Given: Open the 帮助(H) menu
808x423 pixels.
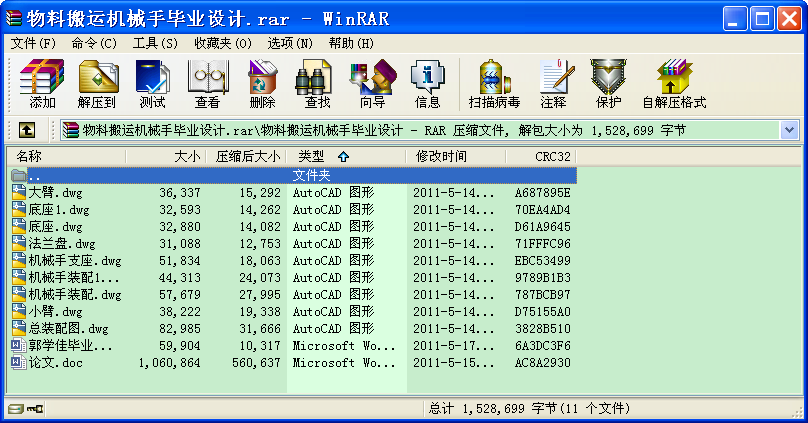Looking at the screenshot, I should click(x=351, y=43).
